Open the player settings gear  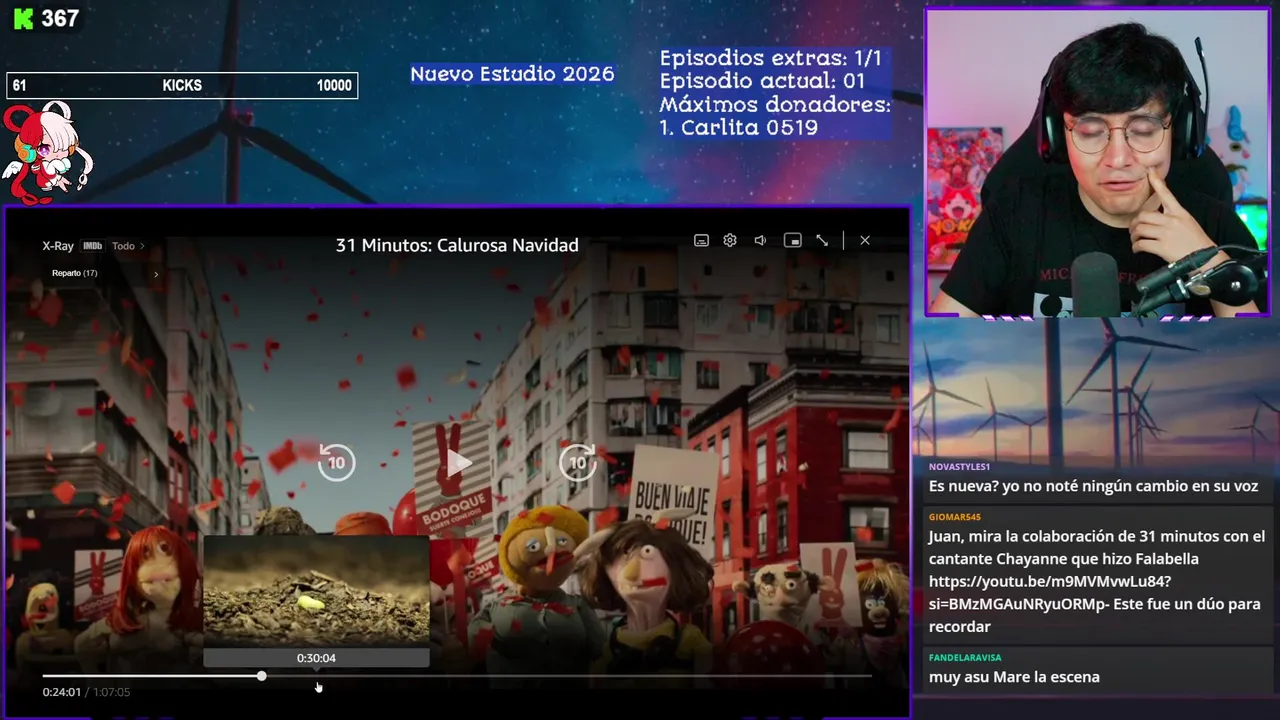[730, 241]
